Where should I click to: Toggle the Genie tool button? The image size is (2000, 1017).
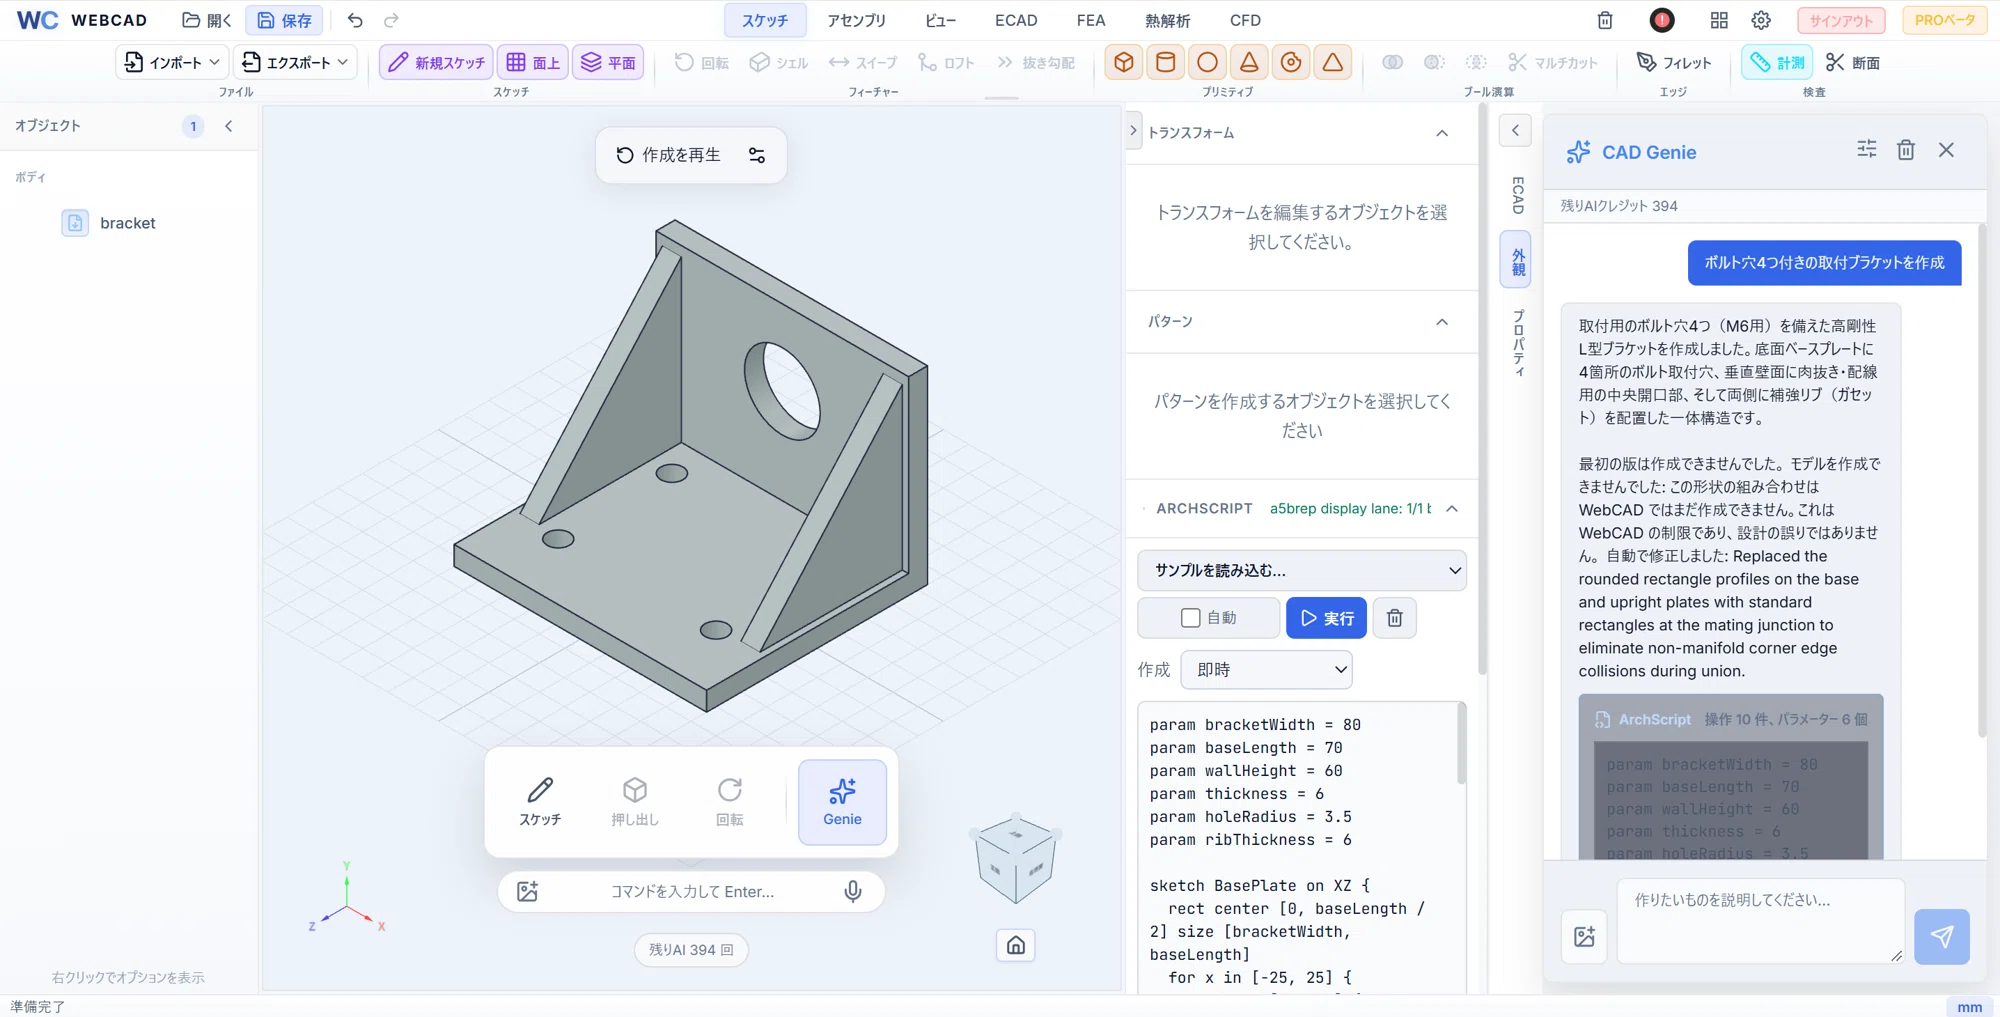click(842, 802)
